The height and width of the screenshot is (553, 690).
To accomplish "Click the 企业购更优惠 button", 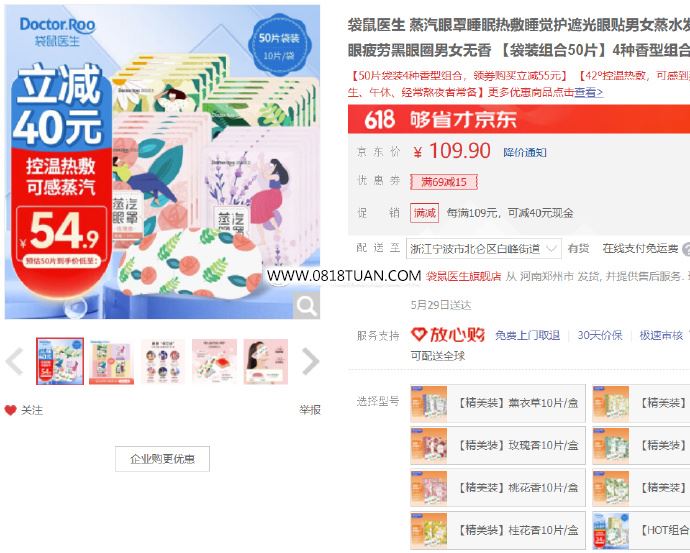I will pyautogui.click(x=162, y=459).
